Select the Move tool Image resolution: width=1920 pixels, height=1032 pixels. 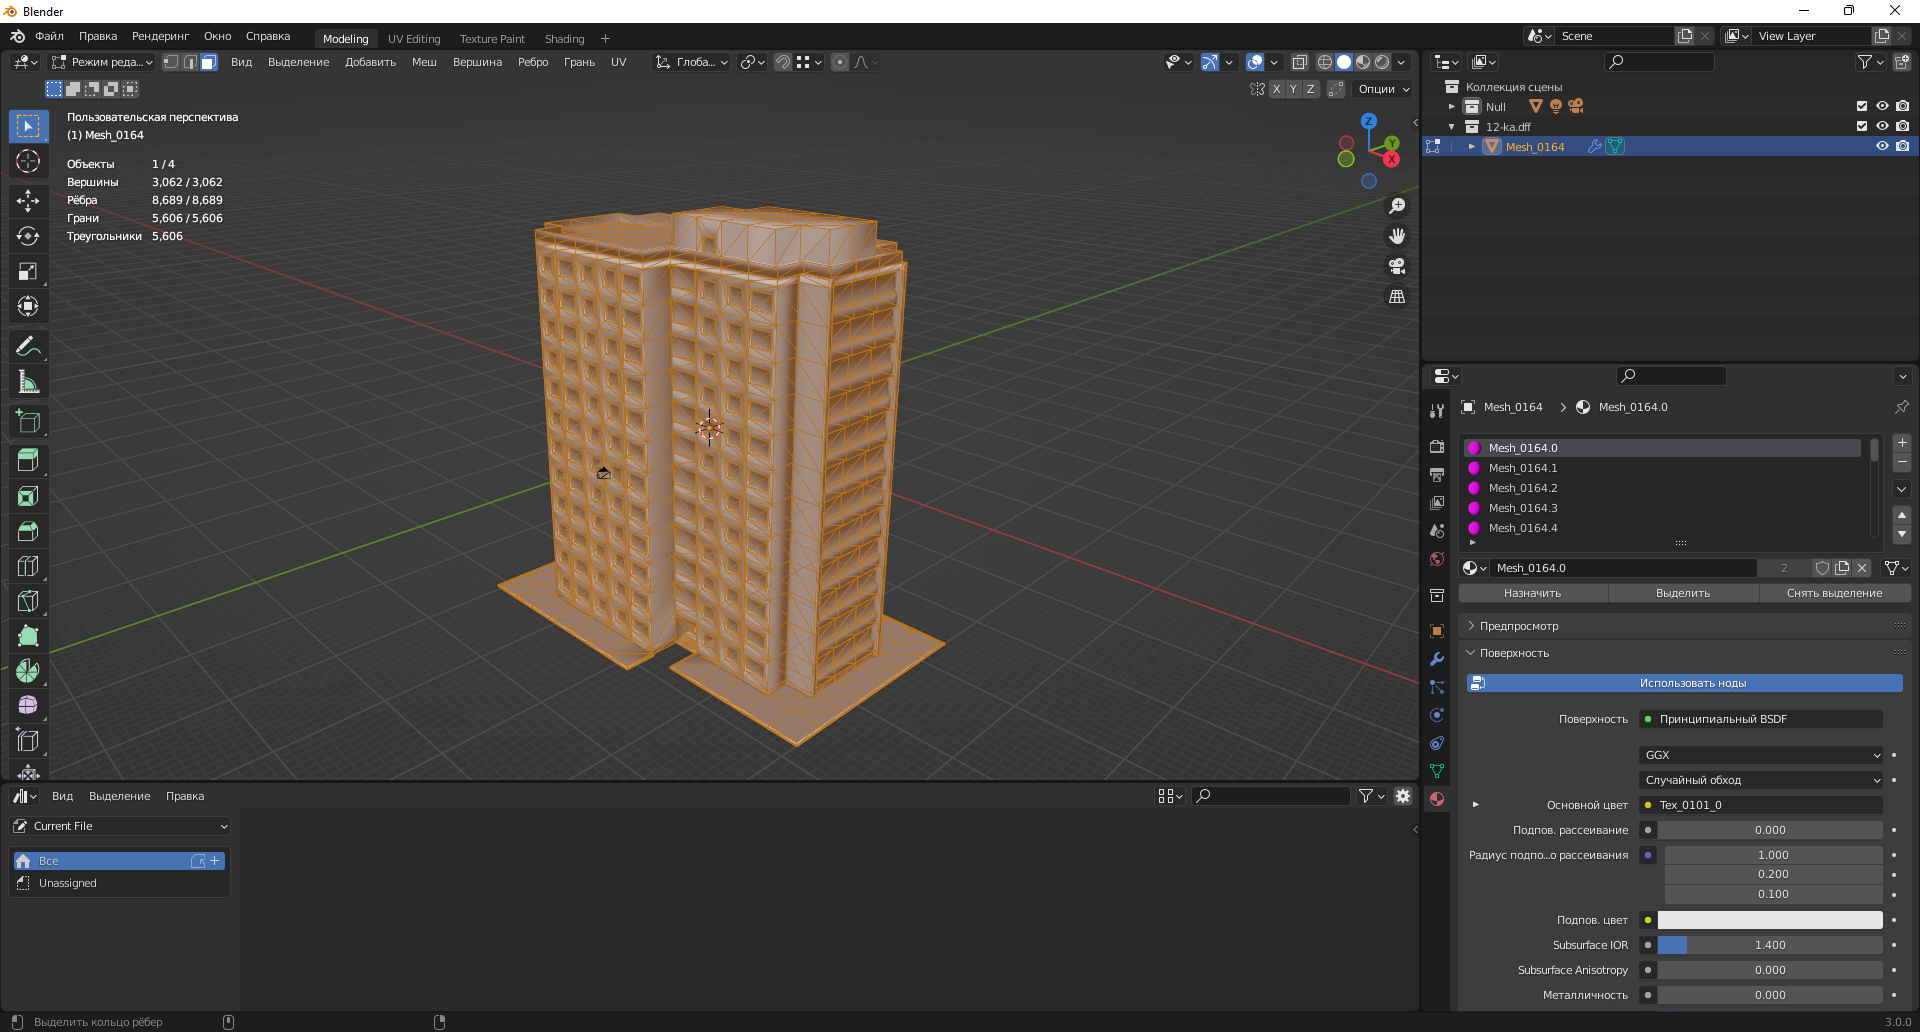coord(28,201)
